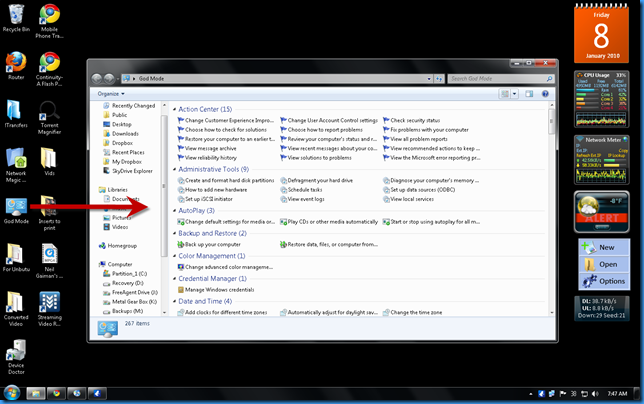This screenshot has width=644, height=404.
Task: Click the New button in gadget
Action: coord(604,247)
